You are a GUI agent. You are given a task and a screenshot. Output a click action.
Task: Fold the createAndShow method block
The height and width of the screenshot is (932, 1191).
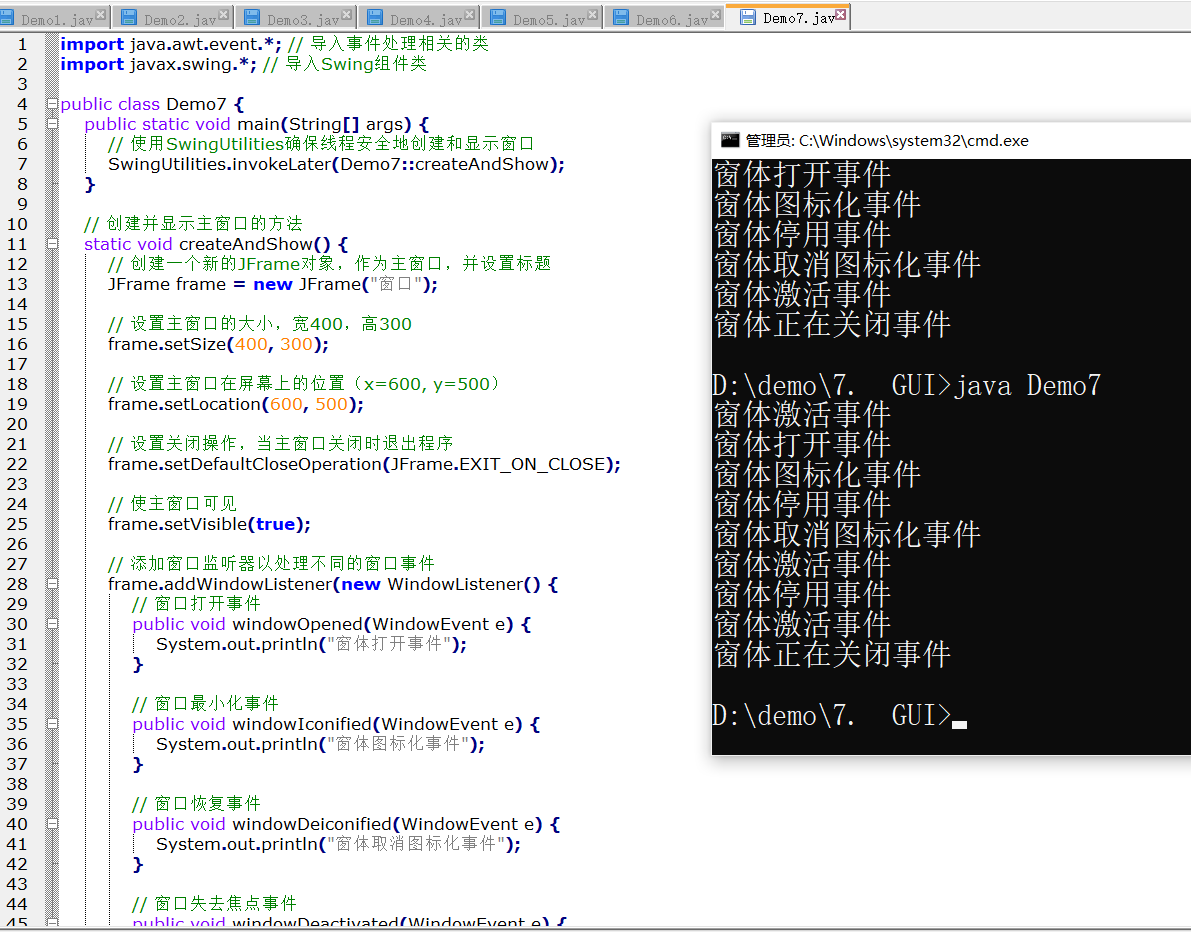tap(52, 244)
